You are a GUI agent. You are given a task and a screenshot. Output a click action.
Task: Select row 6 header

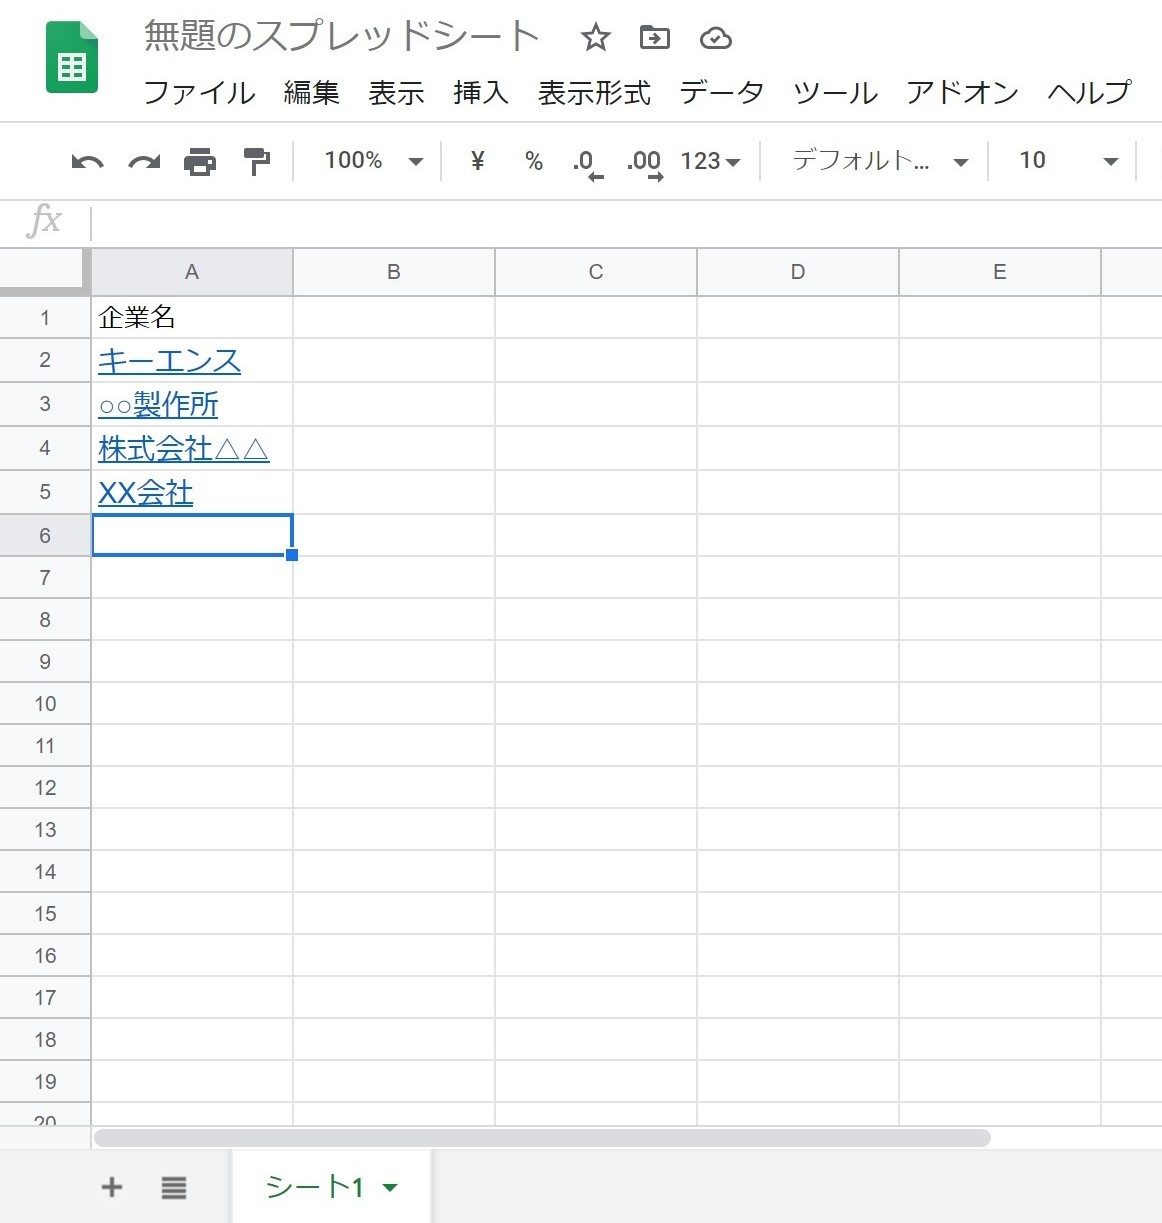click(x=45, y=536)
